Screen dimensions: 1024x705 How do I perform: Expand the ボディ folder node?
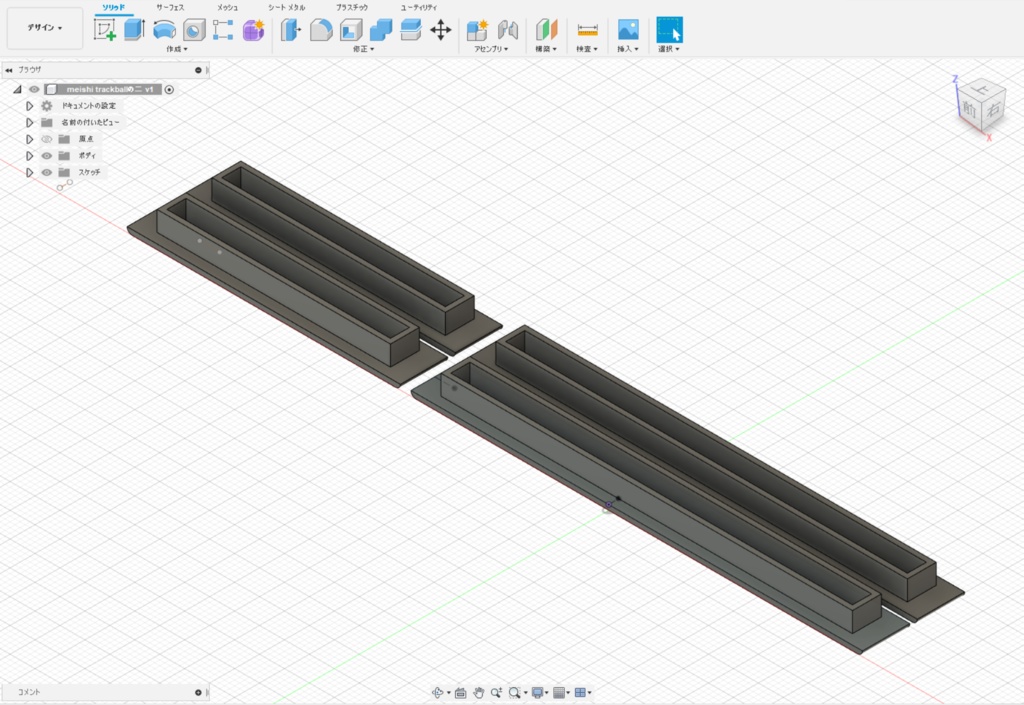29,155
